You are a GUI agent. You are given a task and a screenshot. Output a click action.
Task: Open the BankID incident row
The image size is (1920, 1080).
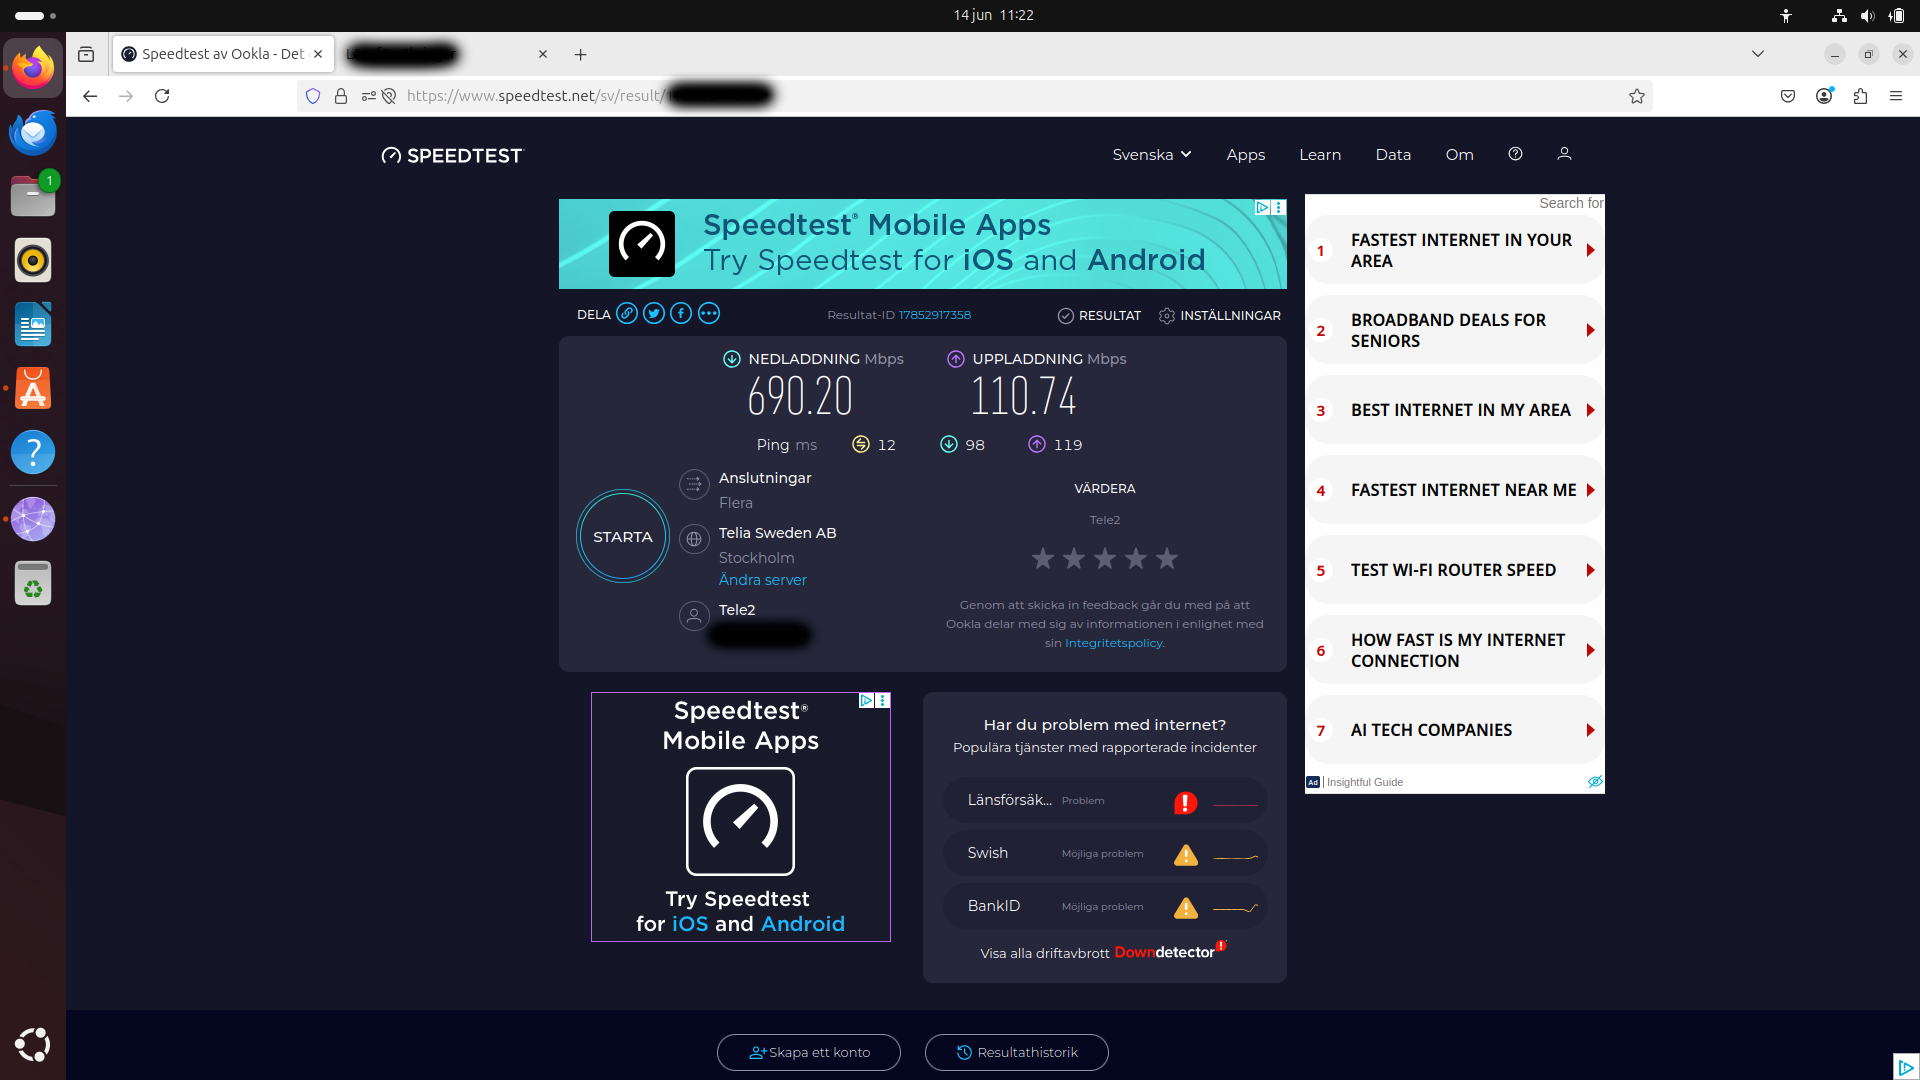(x=1105, y=907)
